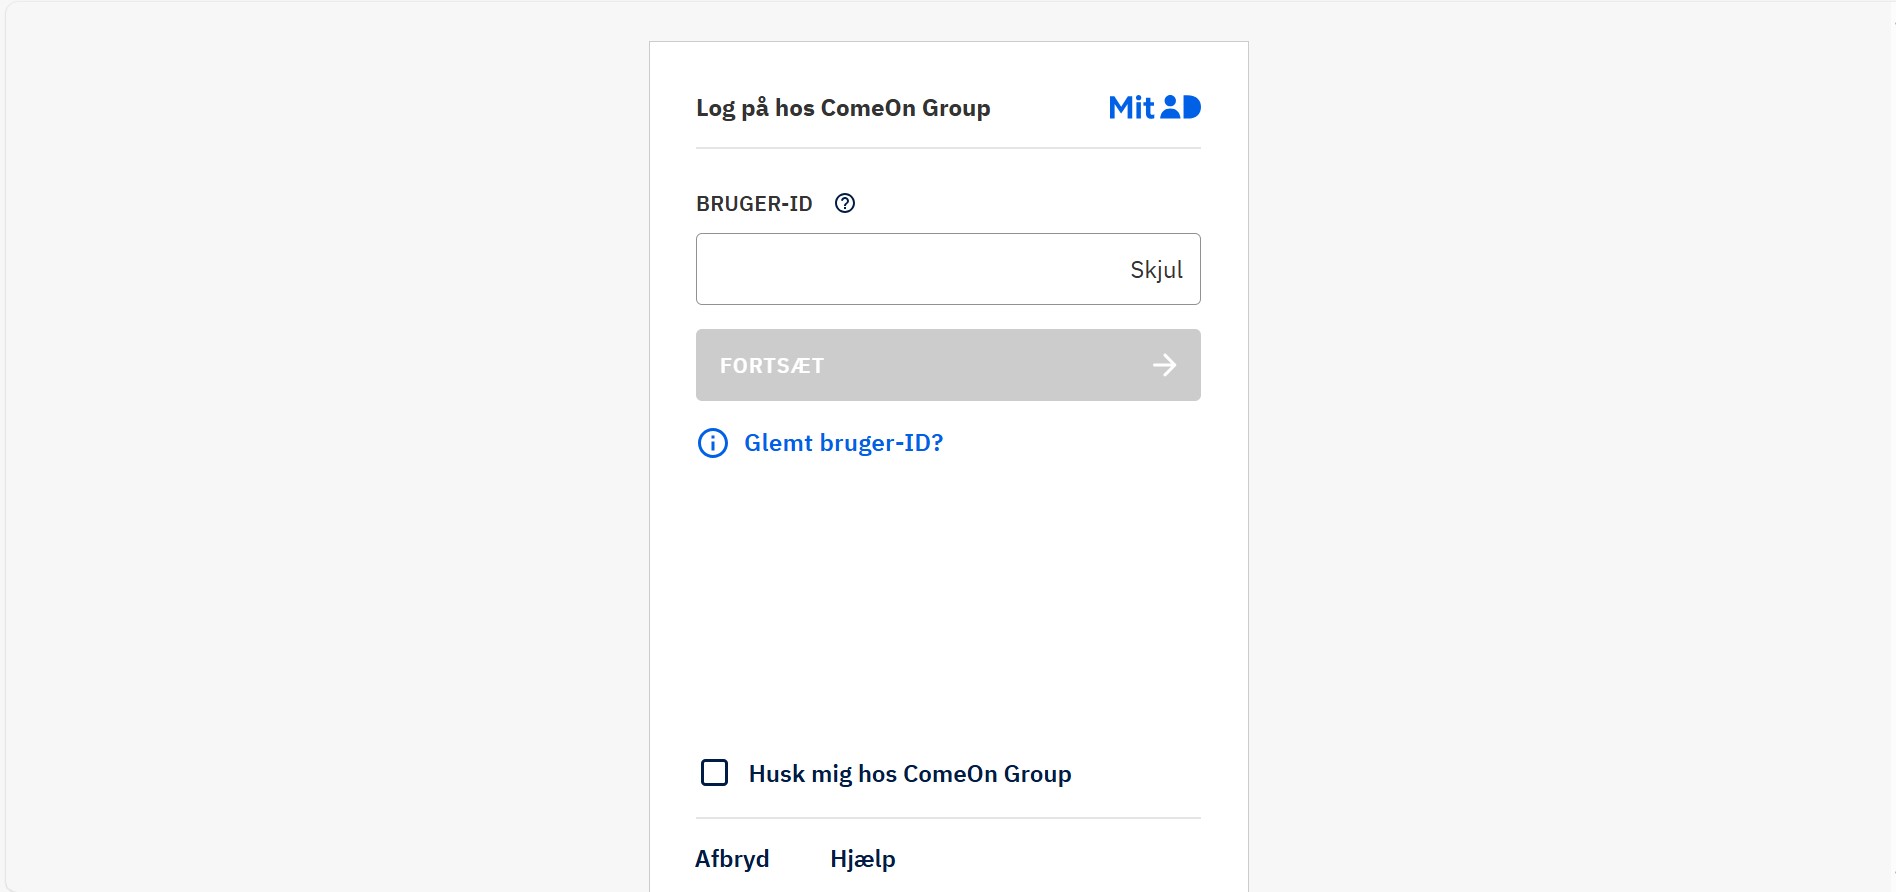This screenshot has width=1896, height=892.
Task: Click the question mark icon beside BRUGER-ID
Action: [845, 203]
